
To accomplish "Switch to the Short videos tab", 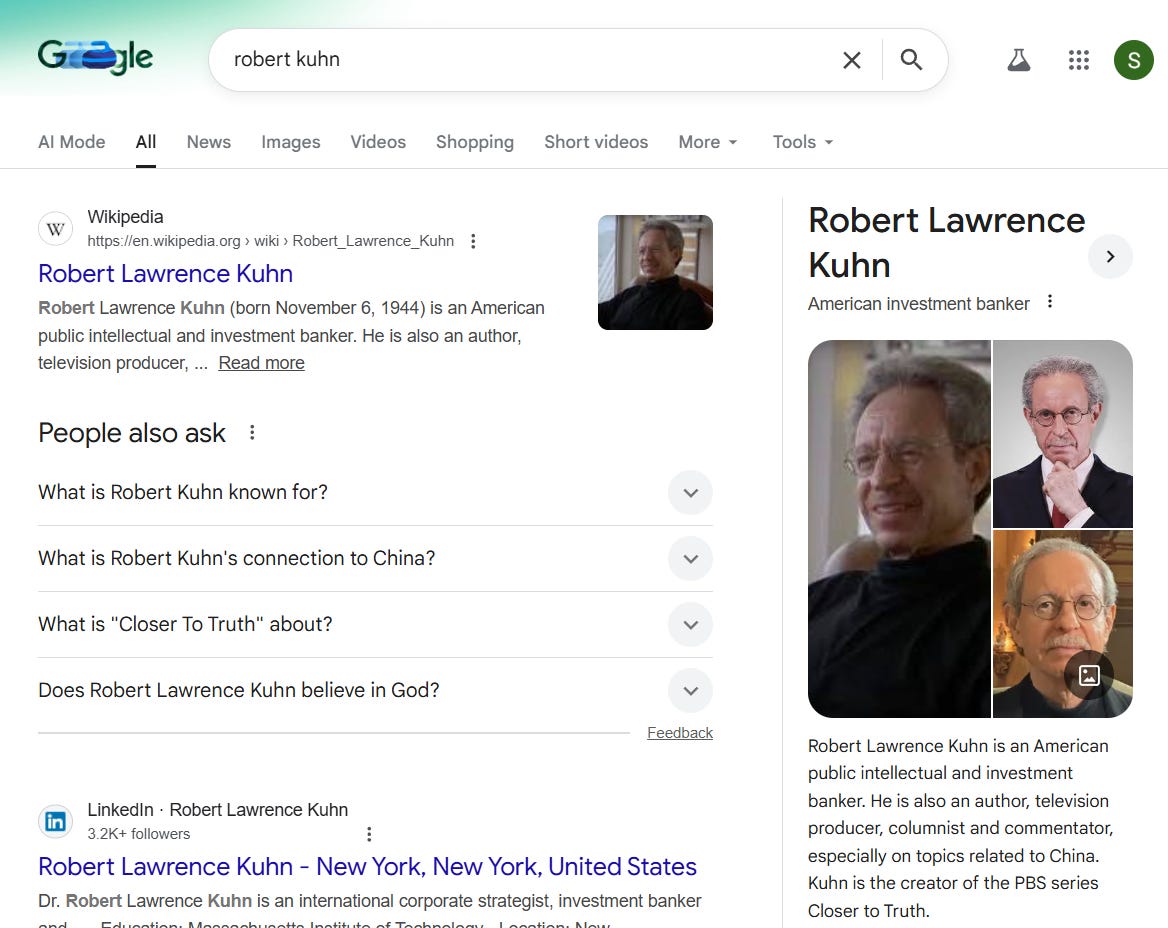I will (596, 142).
